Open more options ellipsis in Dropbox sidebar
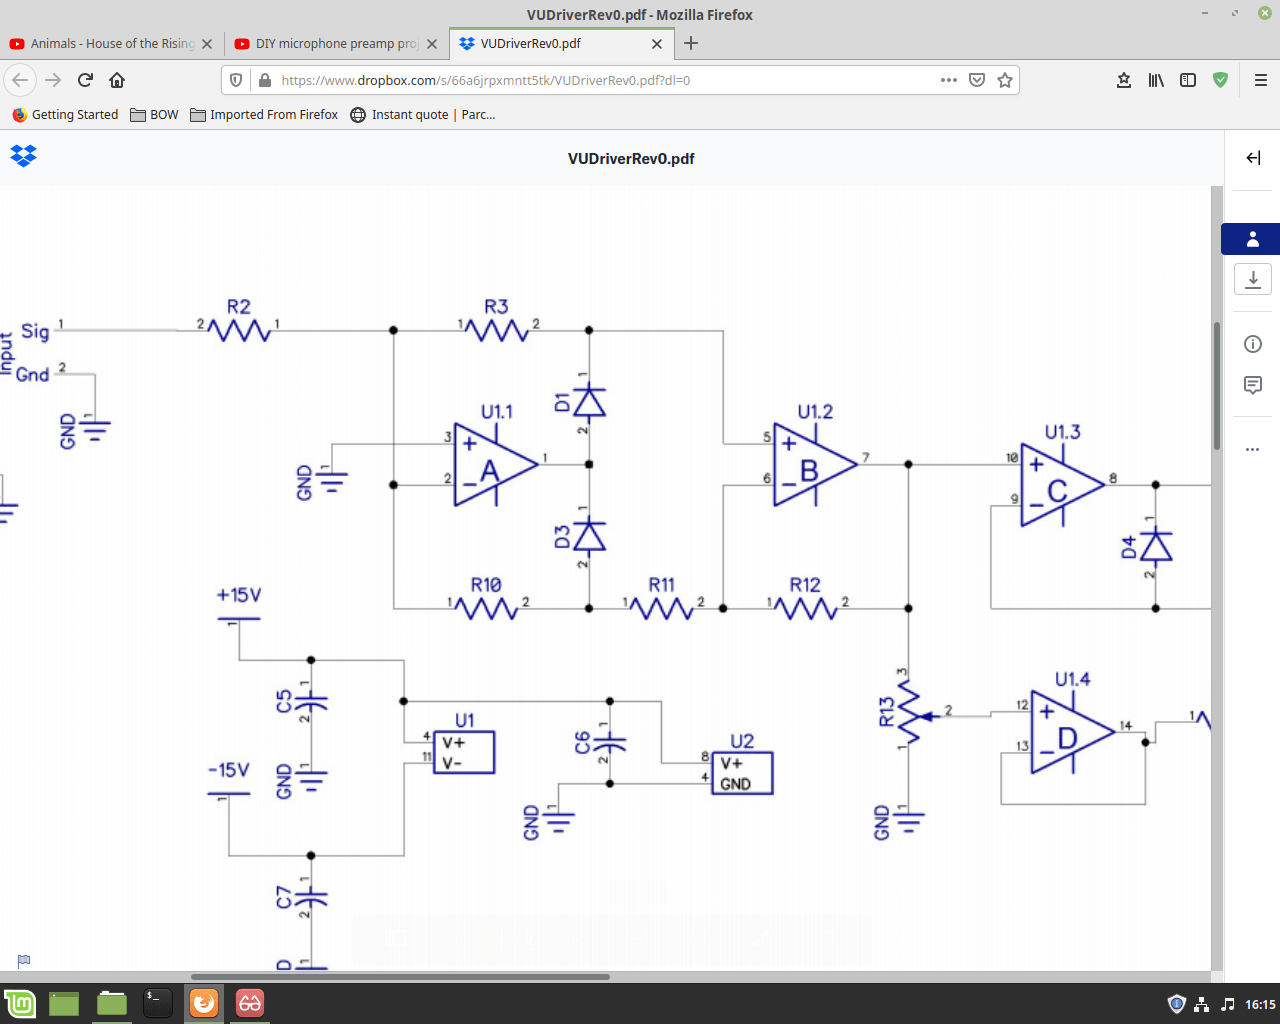The height and width of the screenshot is (1024, 1280). (x=1253, y=450)
